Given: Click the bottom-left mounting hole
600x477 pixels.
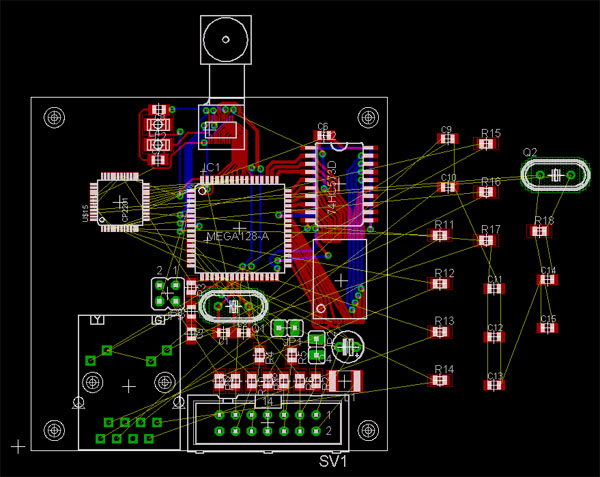Looking at the screenshot, I should (54, 430).
